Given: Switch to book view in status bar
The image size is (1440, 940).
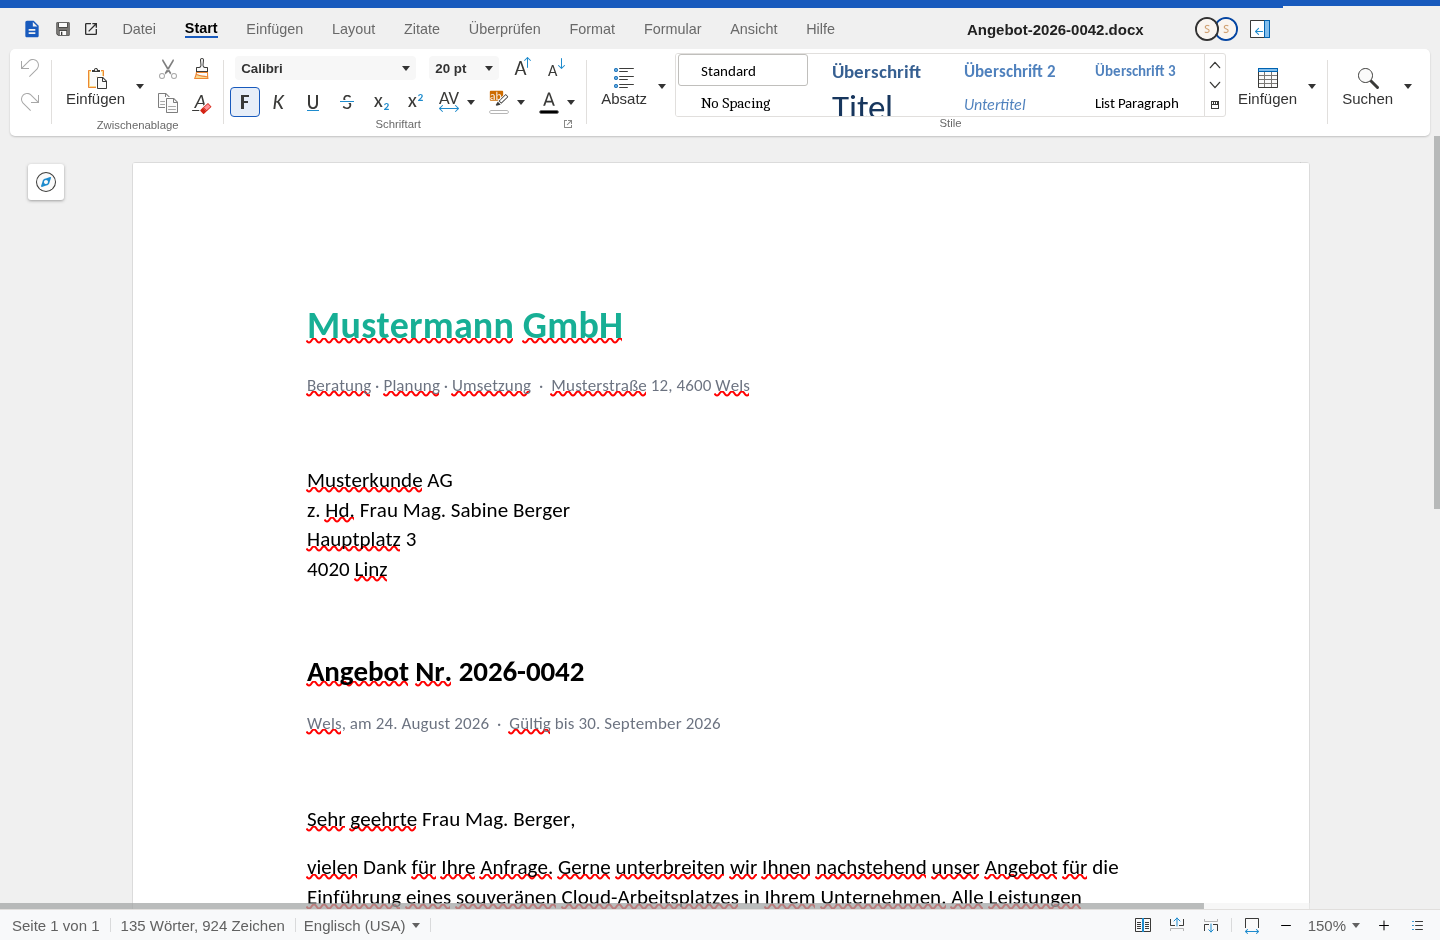Looking at the screenshot, I should point(1143,926).
